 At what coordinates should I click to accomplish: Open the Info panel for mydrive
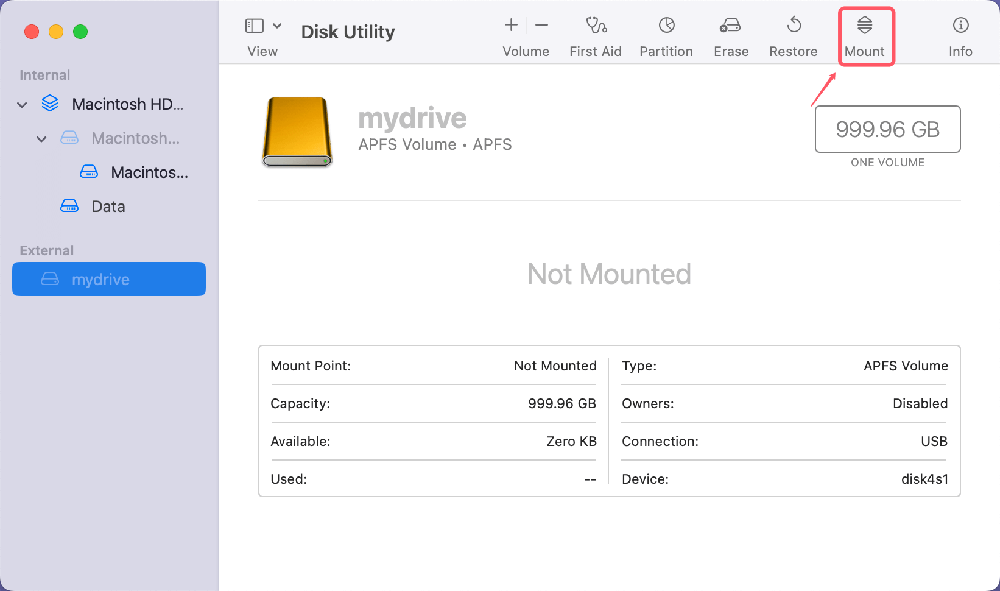tap(960, 27)
